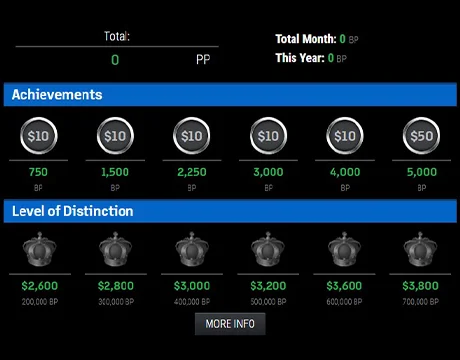Click the 600,000 BP label
The image size is (460, 360).
[344, 302]
